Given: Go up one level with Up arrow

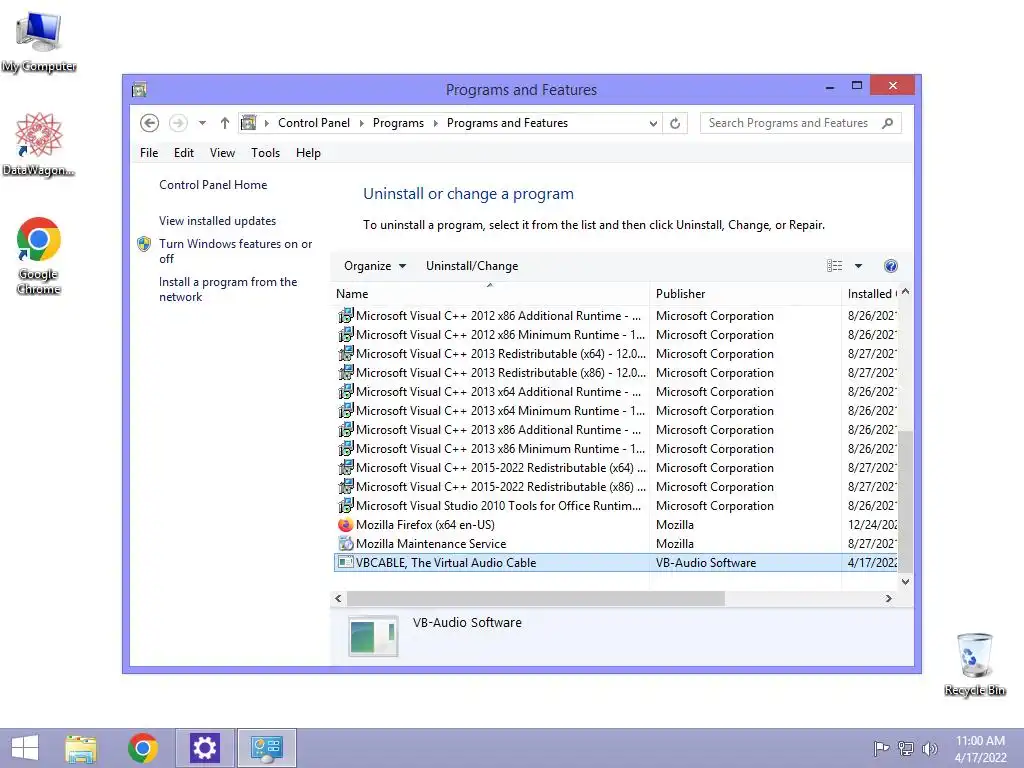Looking at the screenshot, I should (x=225, y=123).
